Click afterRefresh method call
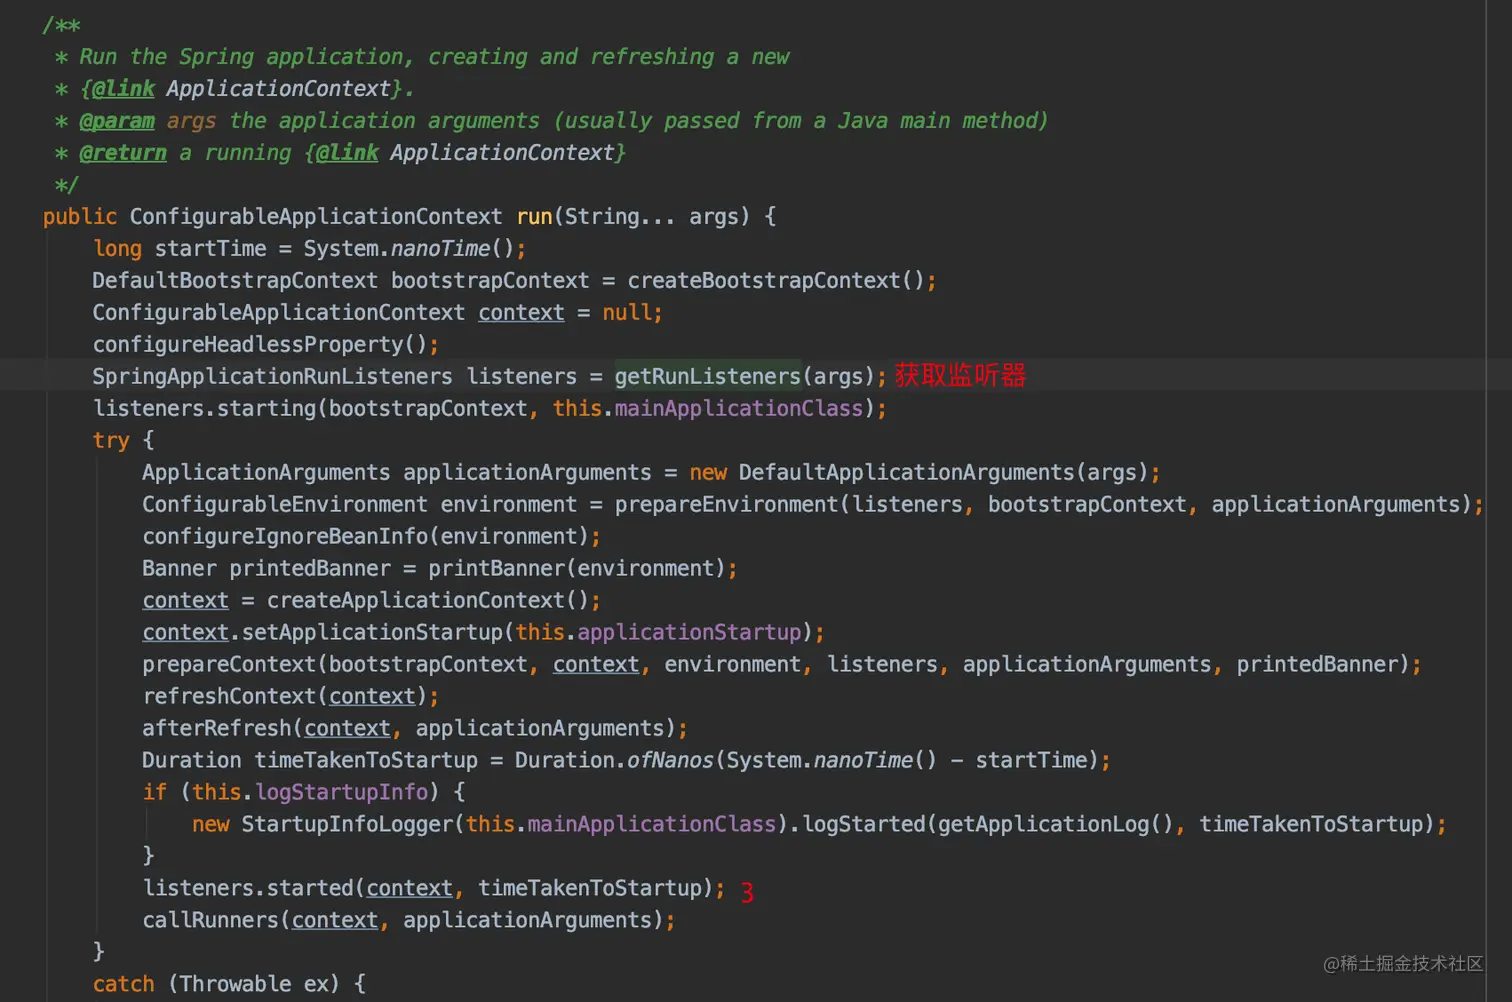Image resolution: width=1512 pixels, height=1002 pixels. point(217,729)
